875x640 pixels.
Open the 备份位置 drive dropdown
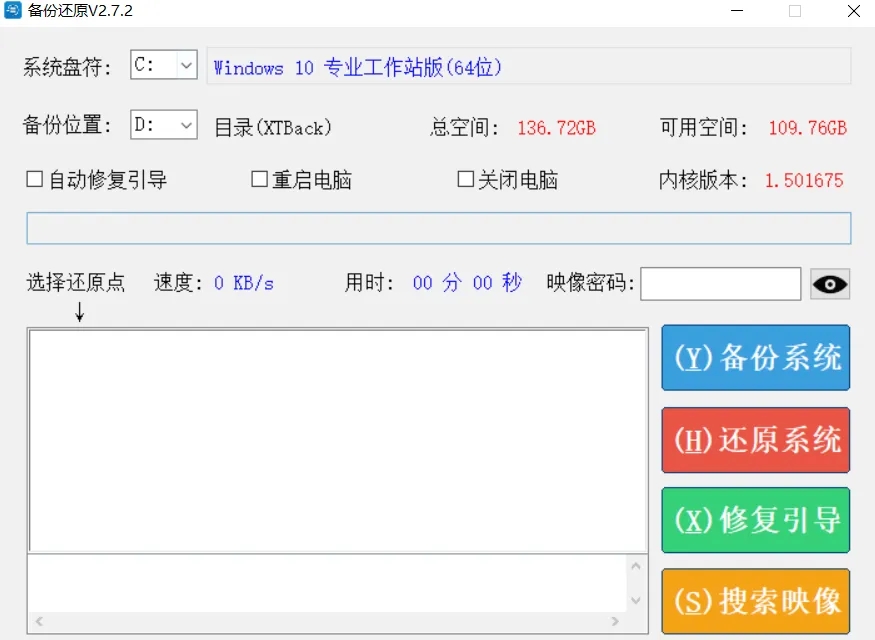point(187,125)
